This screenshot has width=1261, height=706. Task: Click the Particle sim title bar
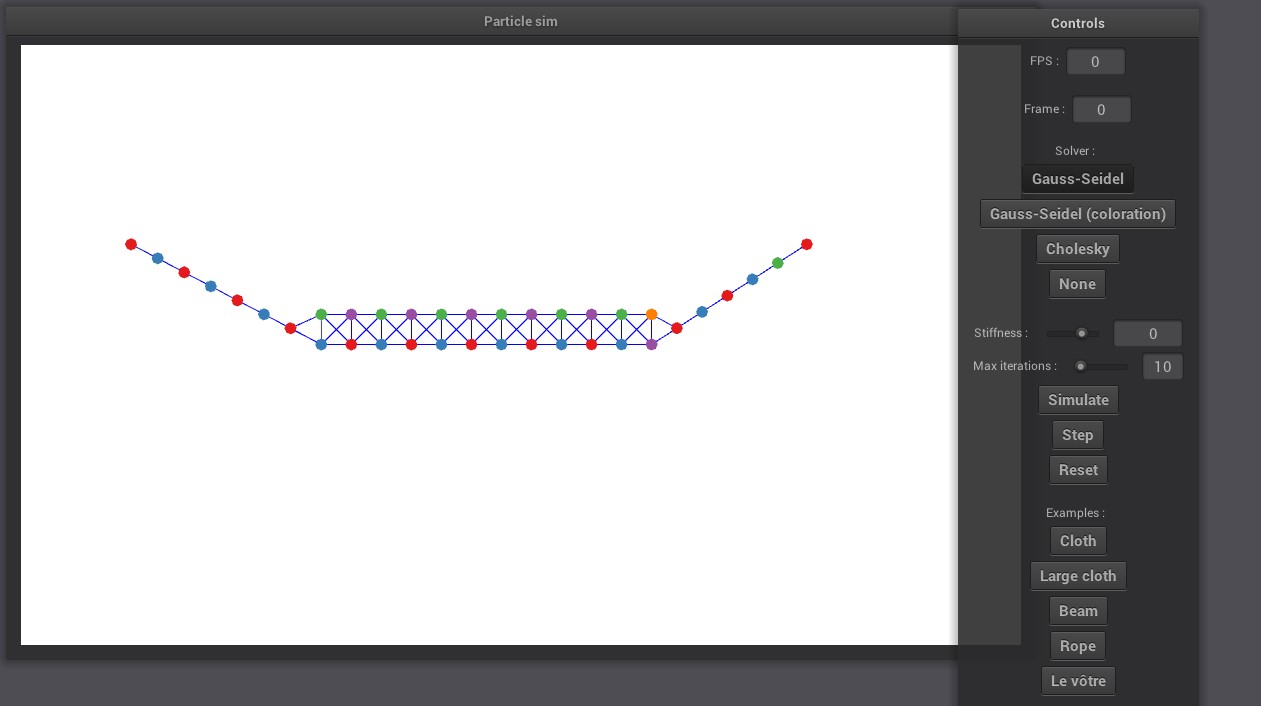click(520, 20)
